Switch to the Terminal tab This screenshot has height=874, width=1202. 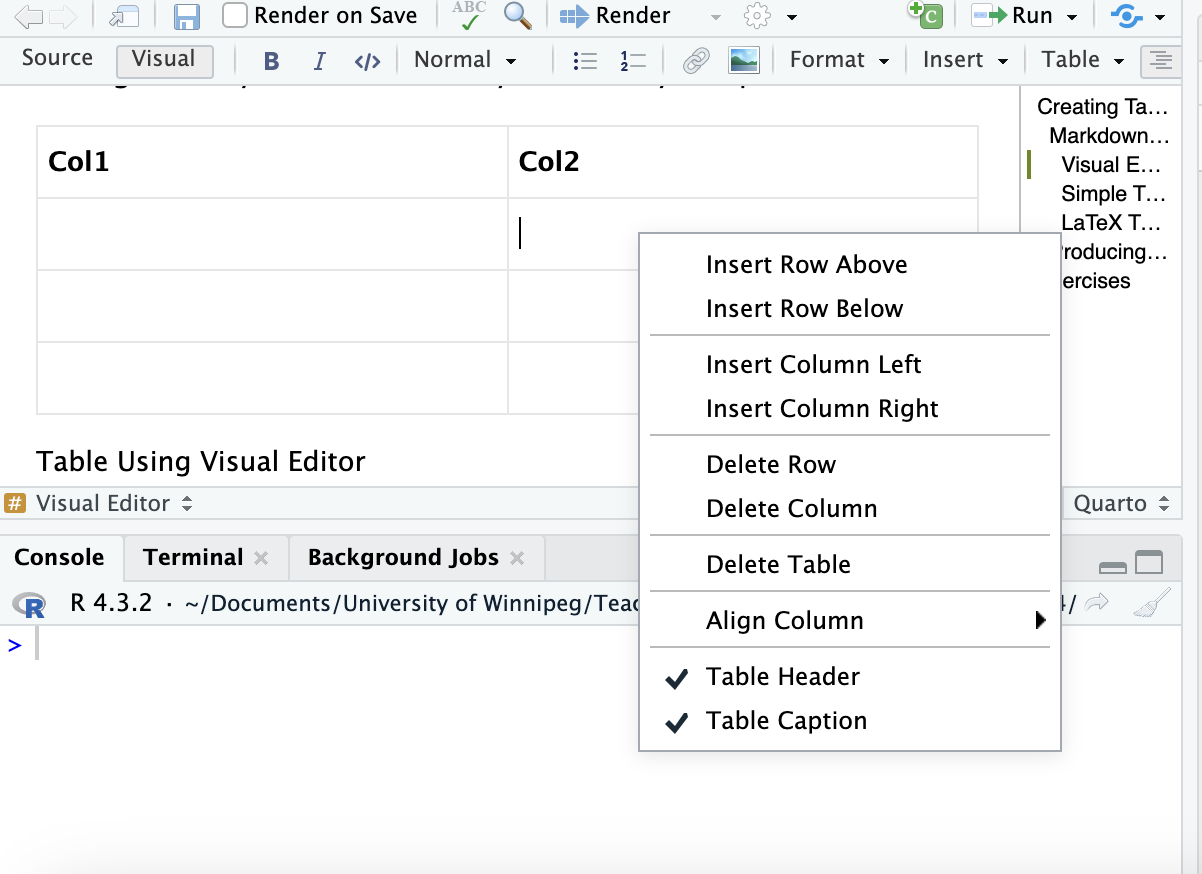[x=193, y=558]
